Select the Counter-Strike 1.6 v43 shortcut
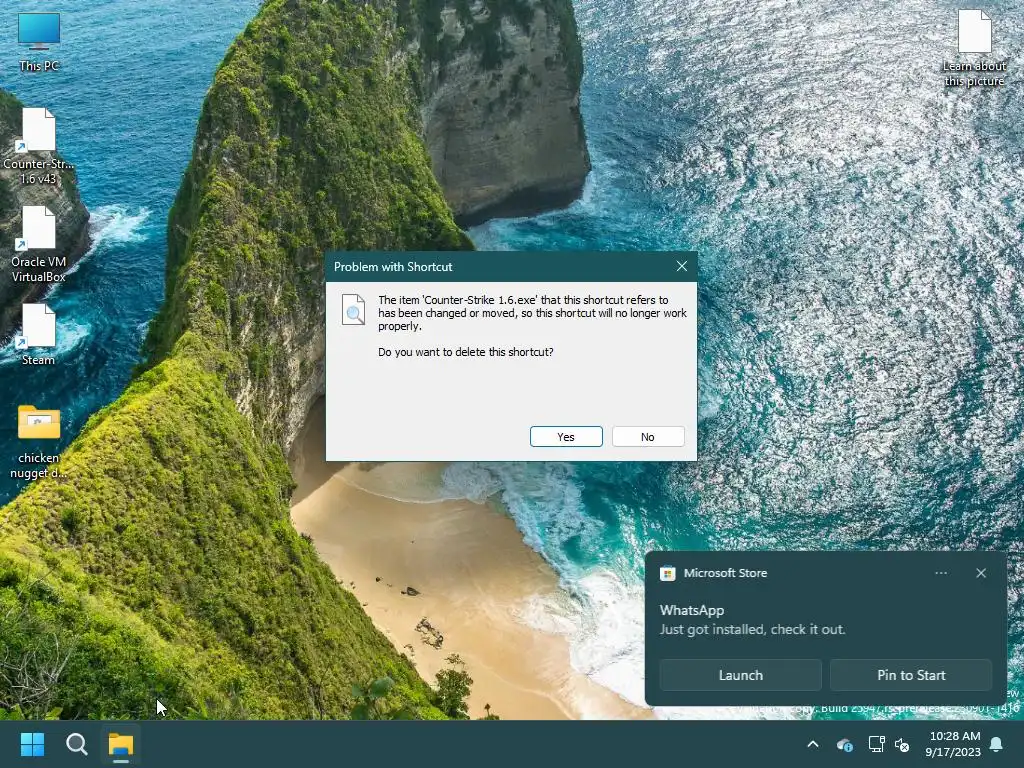Image resolution: width=1024 pixels, height=768 pixels. click(x=39, y=146)
